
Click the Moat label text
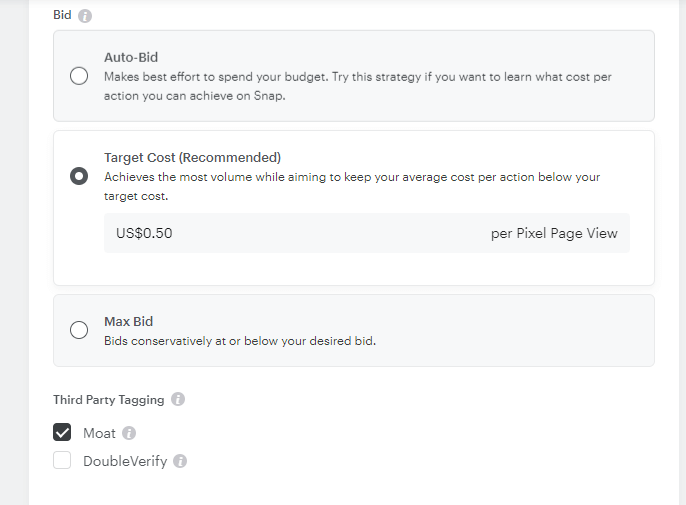coord(99,433)
